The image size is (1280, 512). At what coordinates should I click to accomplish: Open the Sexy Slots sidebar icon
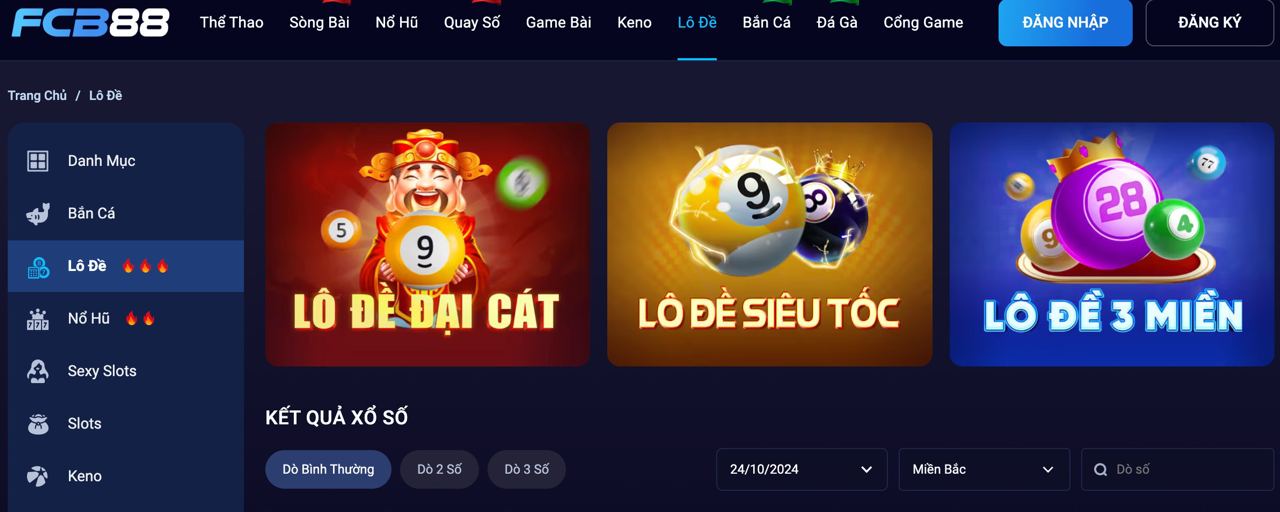(x=37, y=371)
